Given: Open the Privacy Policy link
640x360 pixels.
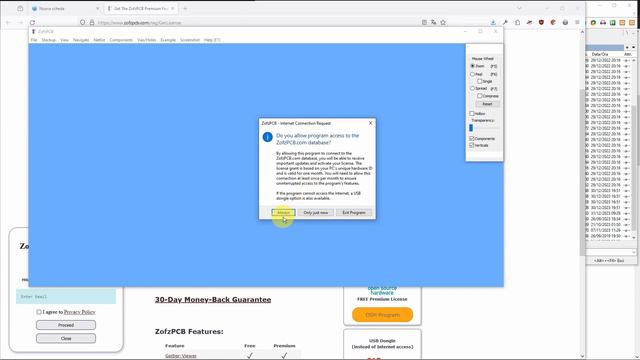Looking at the screenshot, I should (80, 312).
